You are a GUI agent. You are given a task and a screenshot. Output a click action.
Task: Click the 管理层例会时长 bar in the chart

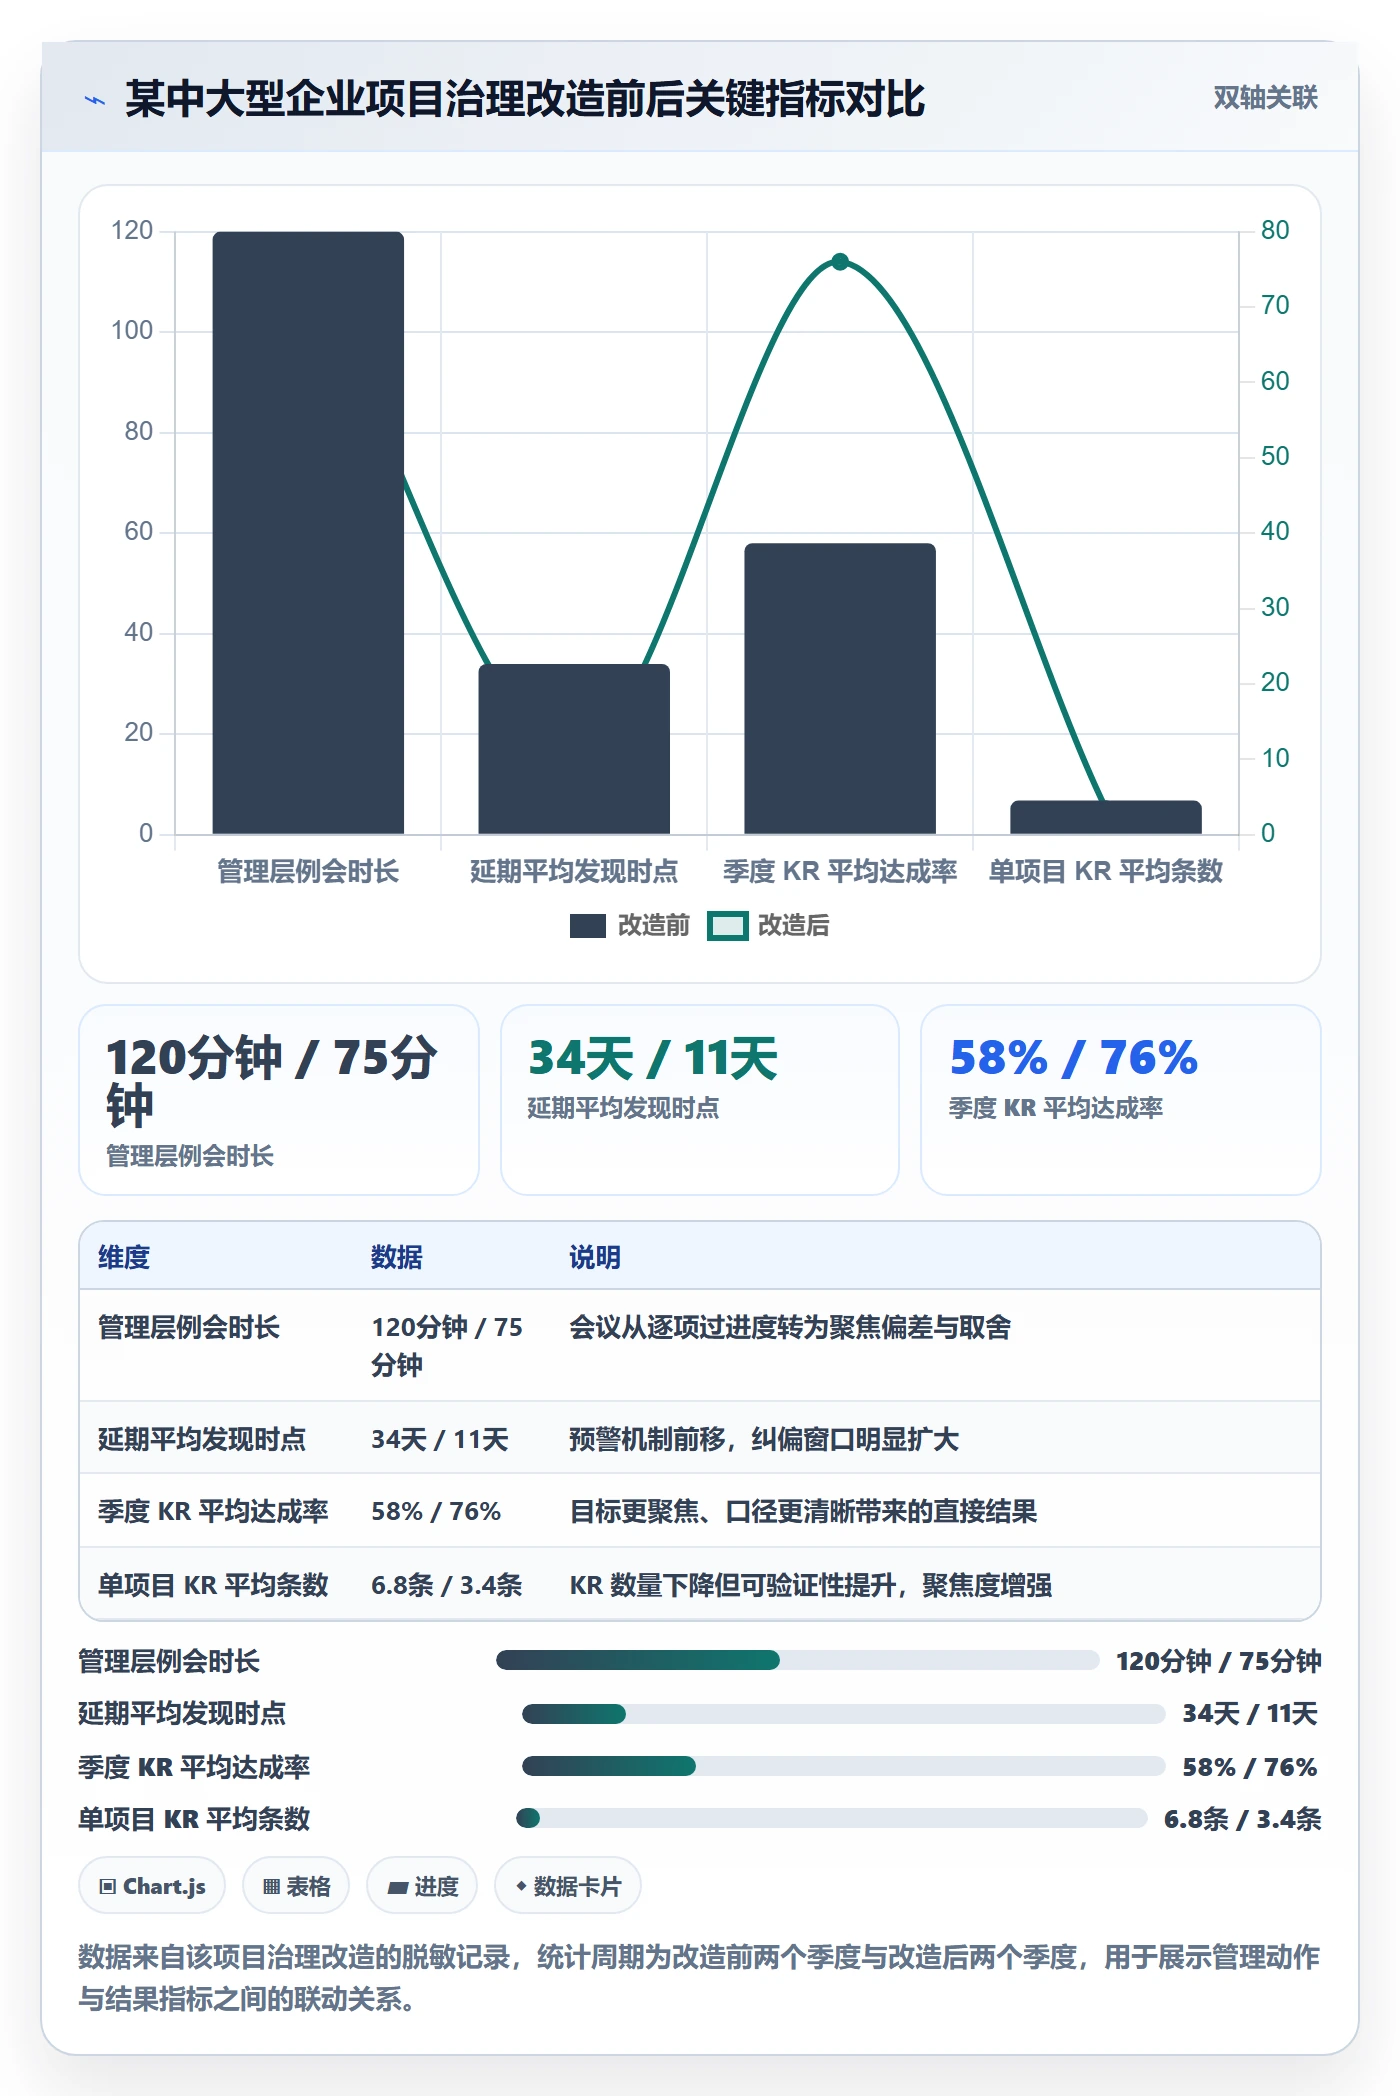[x=308, y=533]
